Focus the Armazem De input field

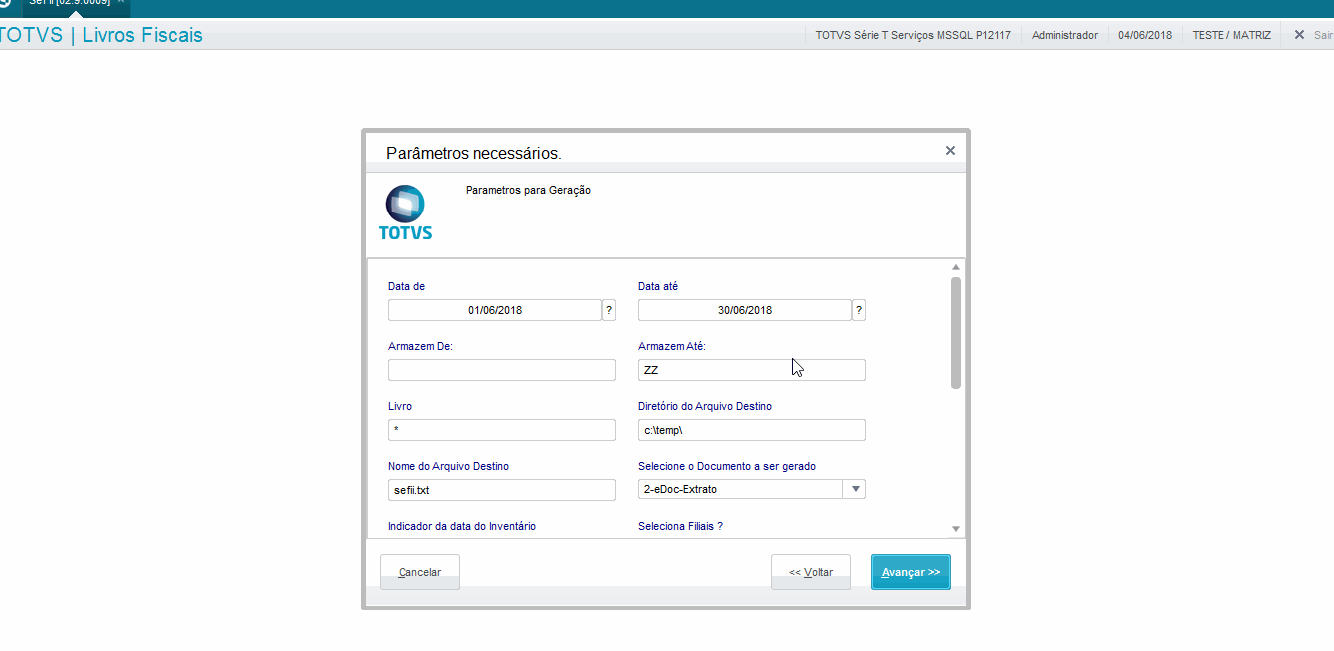coord(502,370)
